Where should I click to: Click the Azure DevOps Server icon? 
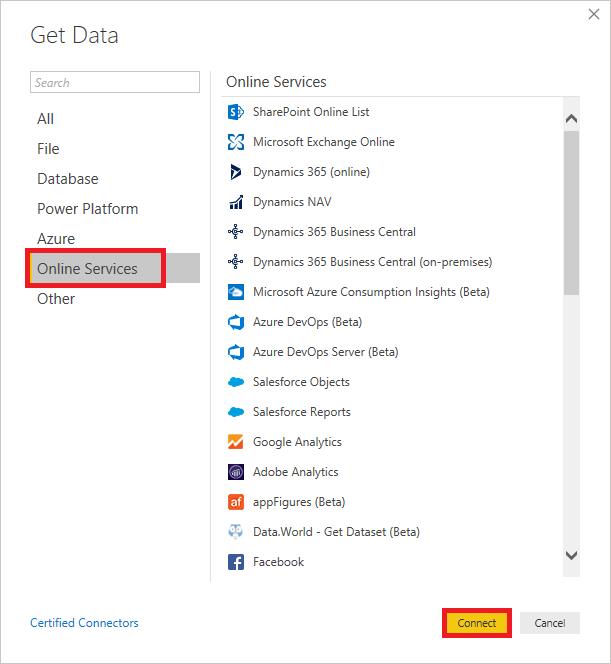(x=235, y=352)
